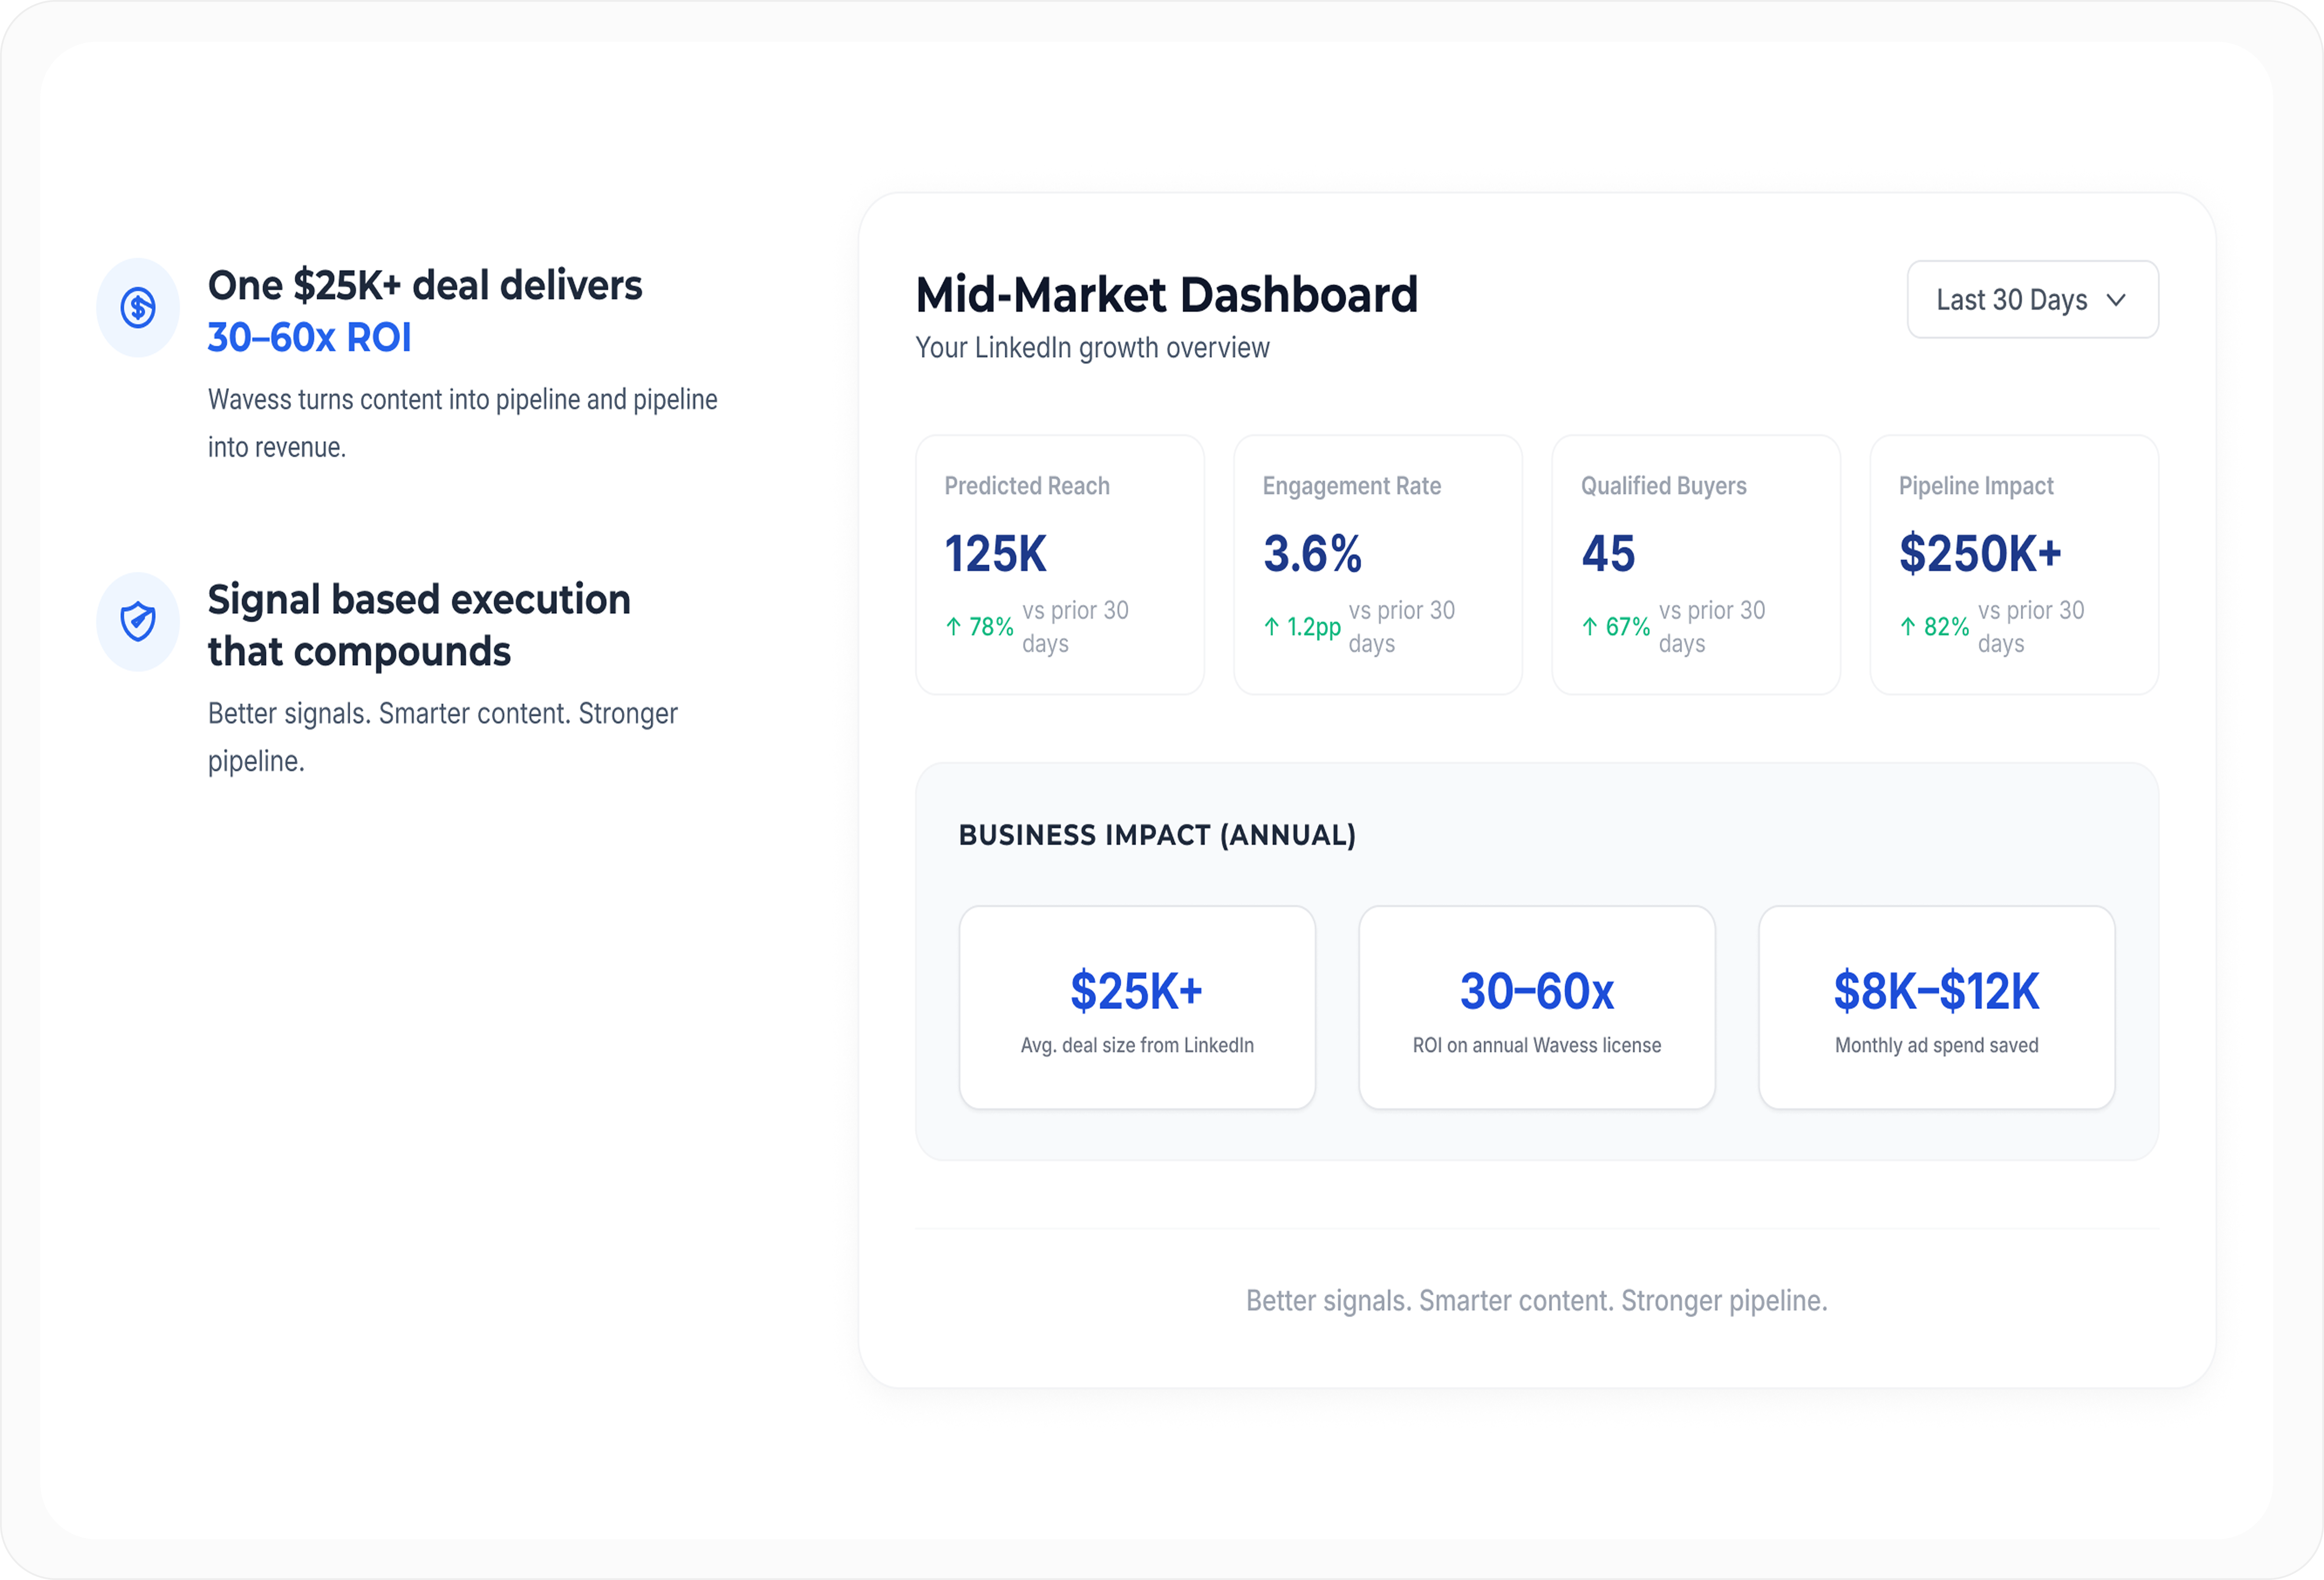Open the Last 30 Days dropdown
Image resolution: width=2324 pixels, height=1580 pixels.
coord(2032,300)
